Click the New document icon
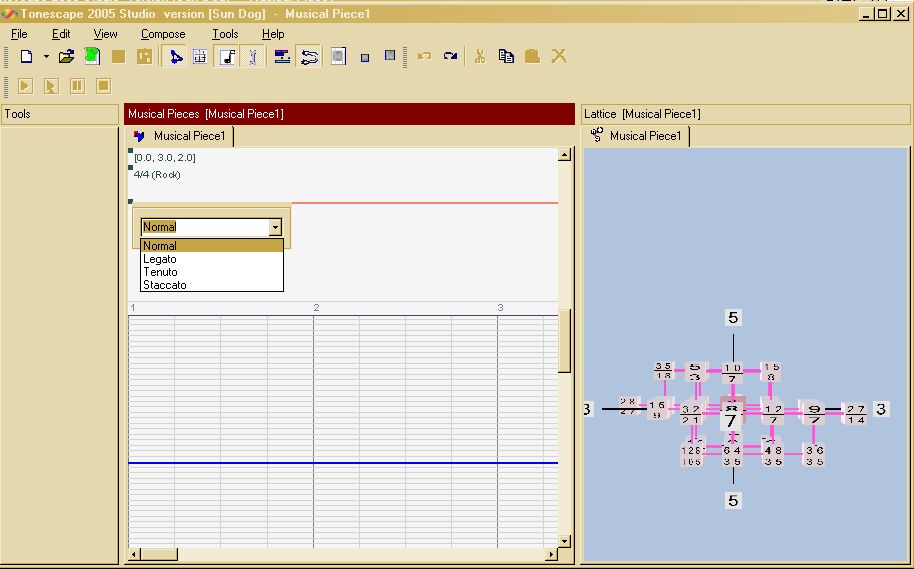The width and height of the screenshot is (914, 569). pos(26,57)
